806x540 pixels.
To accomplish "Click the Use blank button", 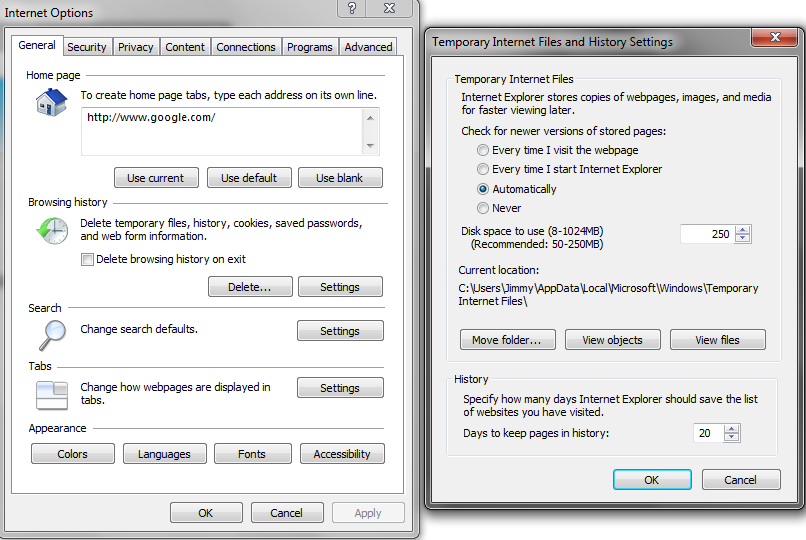I will [x=340, y=178].
